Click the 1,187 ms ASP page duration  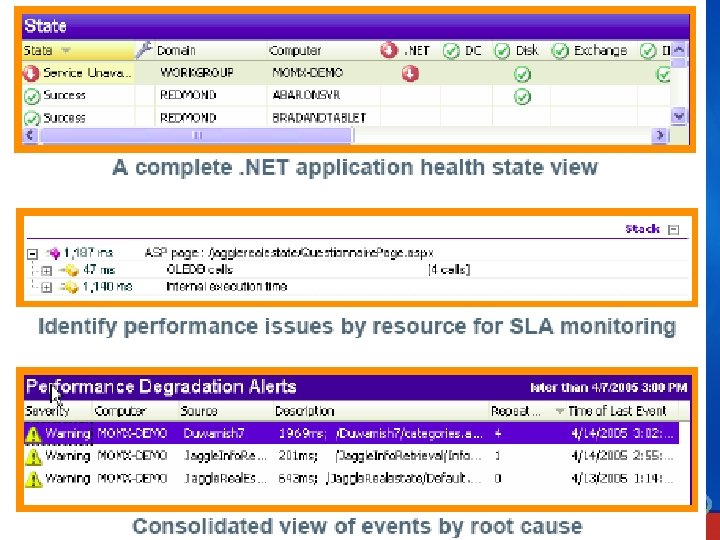point(89,253)
